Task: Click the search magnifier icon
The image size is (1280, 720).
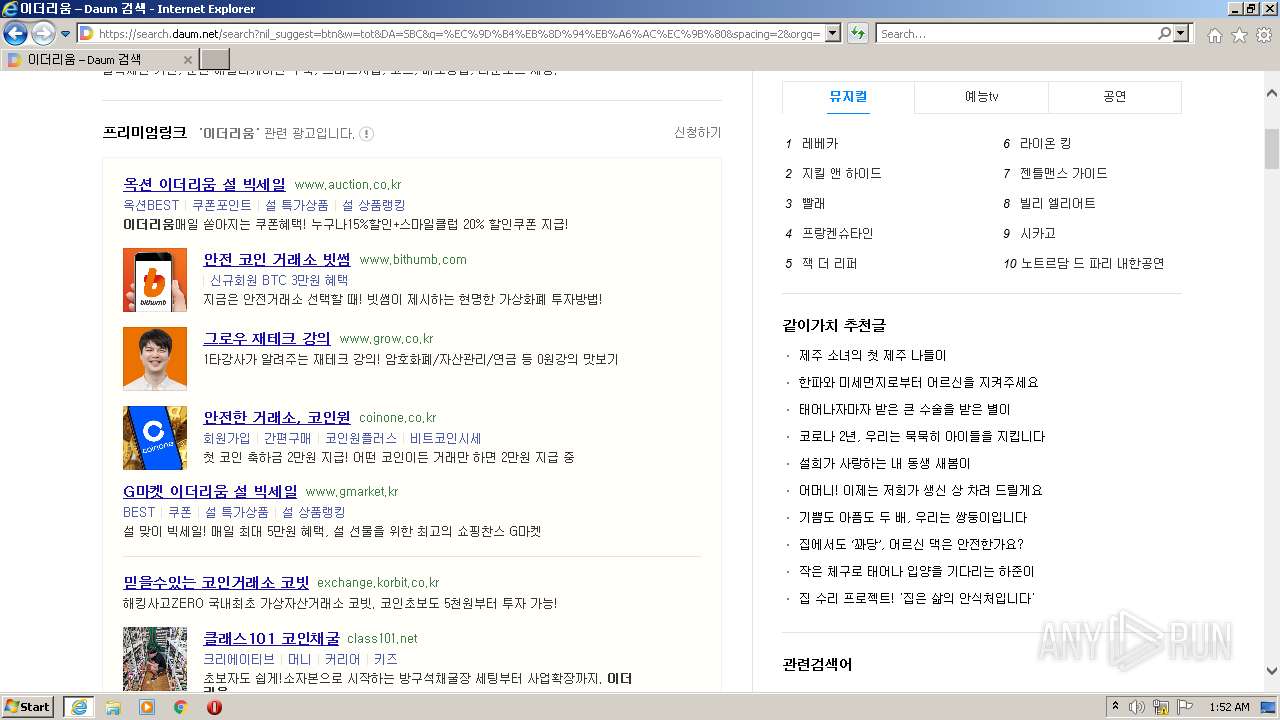Action: (x=1164, y=34)
